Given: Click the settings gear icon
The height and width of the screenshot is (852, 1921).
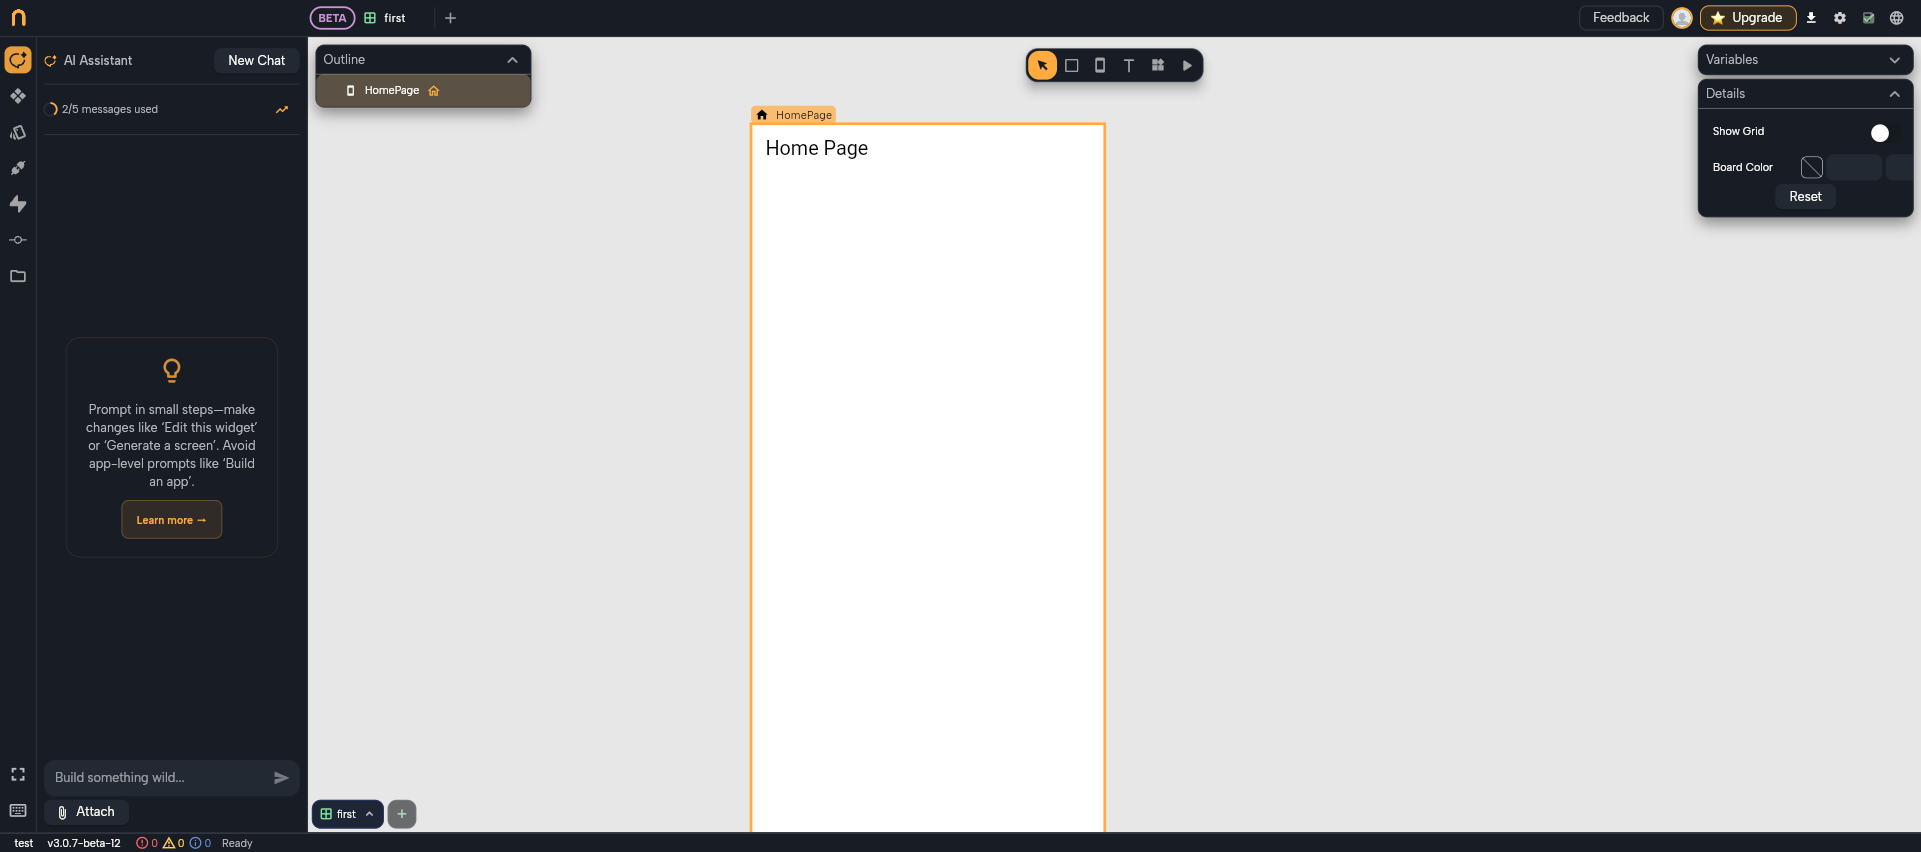Looking at the screenshot, I should [1840, 18].
